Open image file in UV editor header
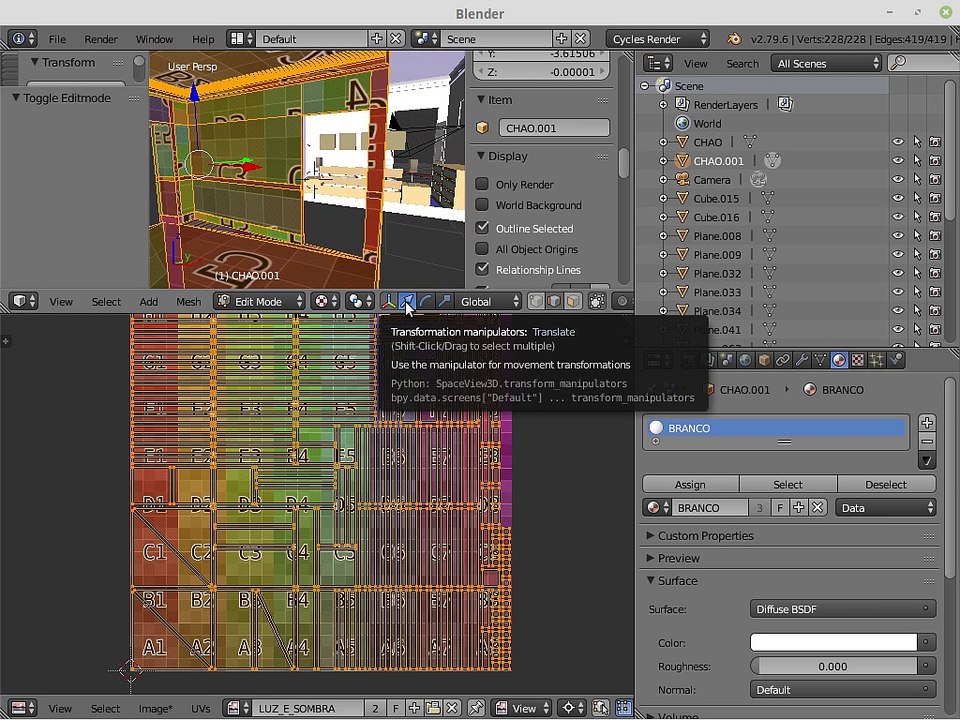The image size is (960, 720). (433, 708)
